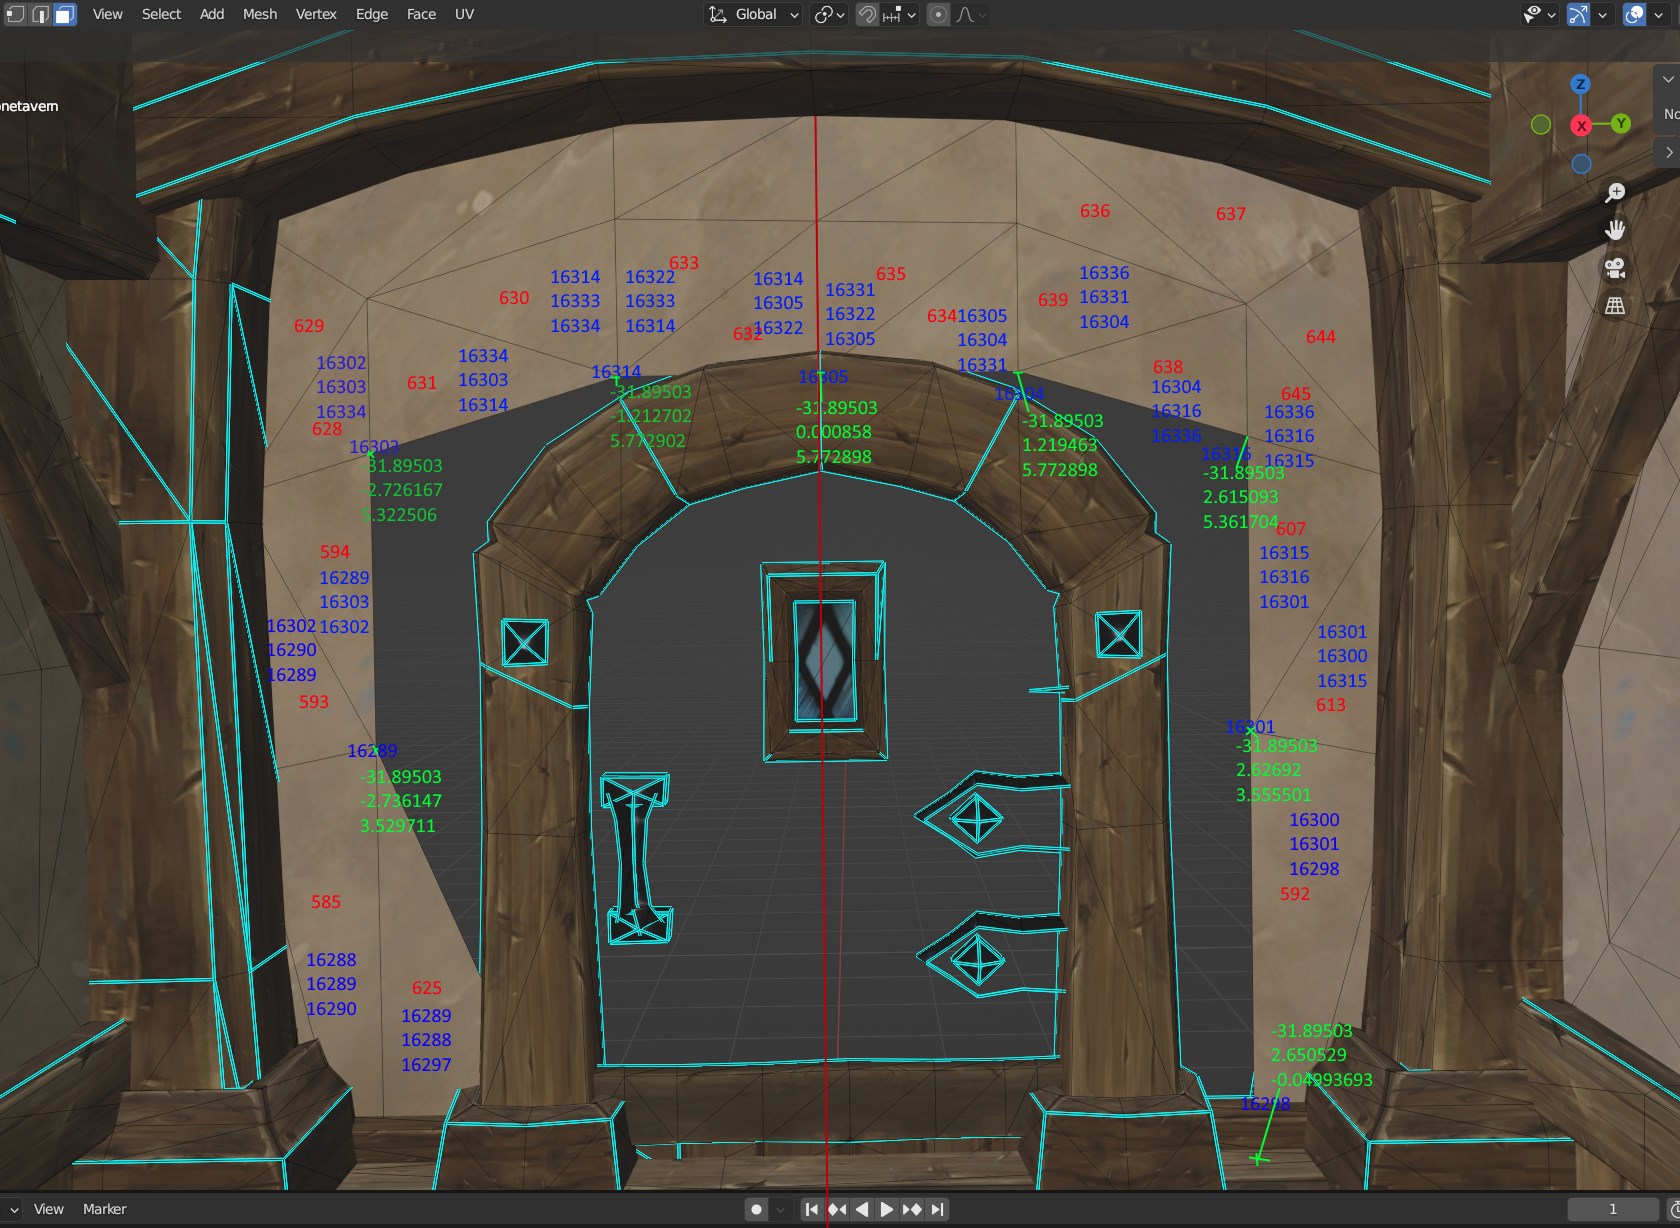Enable edge select mode

pyautogui.click(x=40, y=14)
